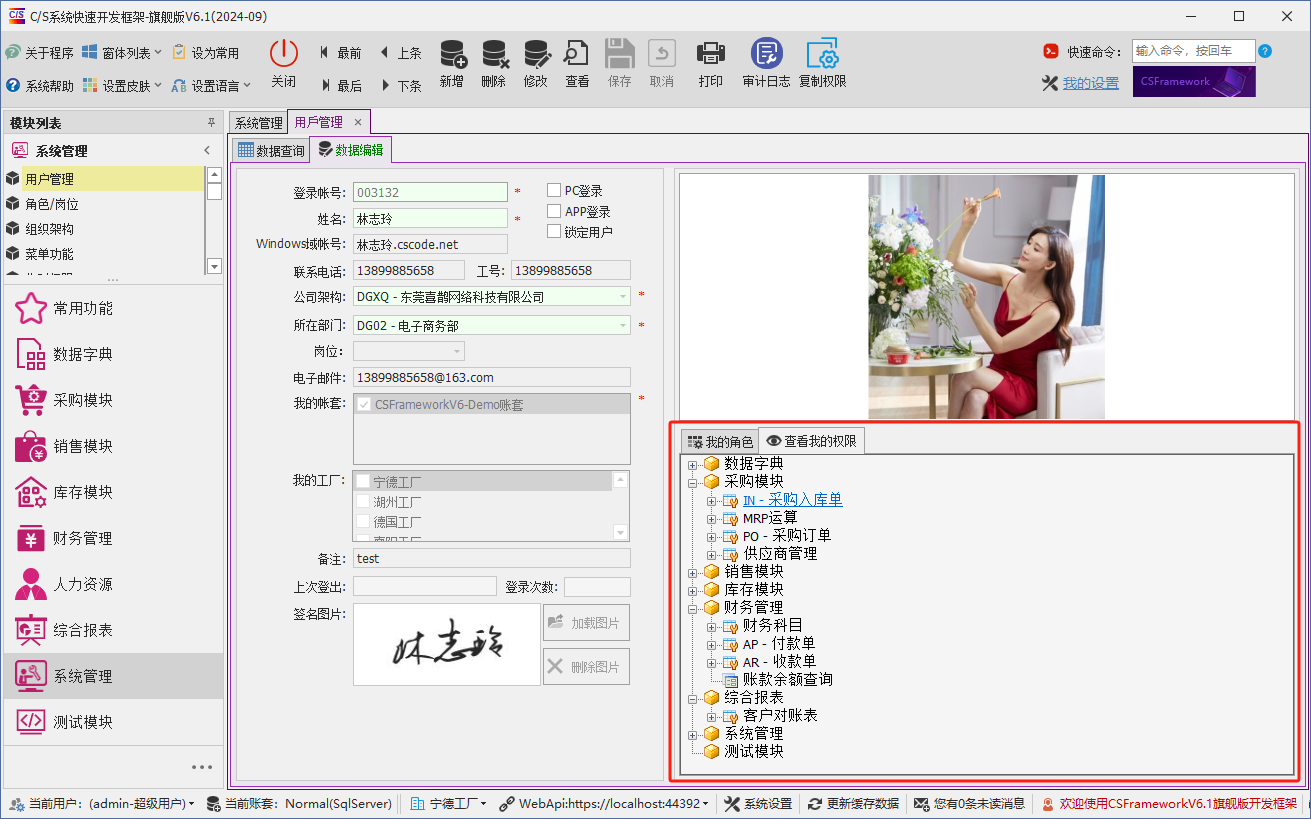
Task: Click 更新缓存数据 in status bar
Action: [853, 803]
